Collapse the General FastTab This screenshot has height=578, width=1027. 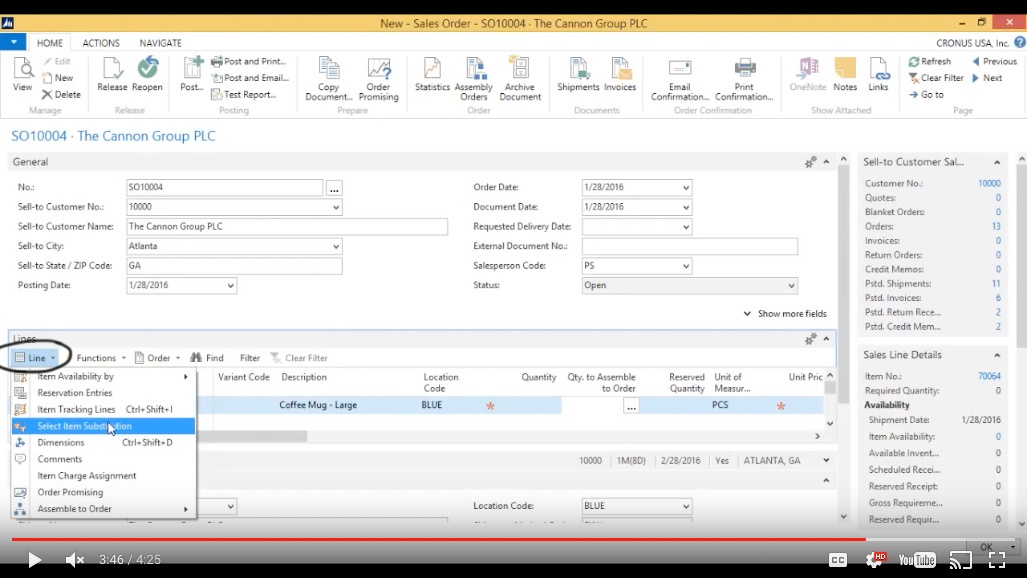point(827,162)
